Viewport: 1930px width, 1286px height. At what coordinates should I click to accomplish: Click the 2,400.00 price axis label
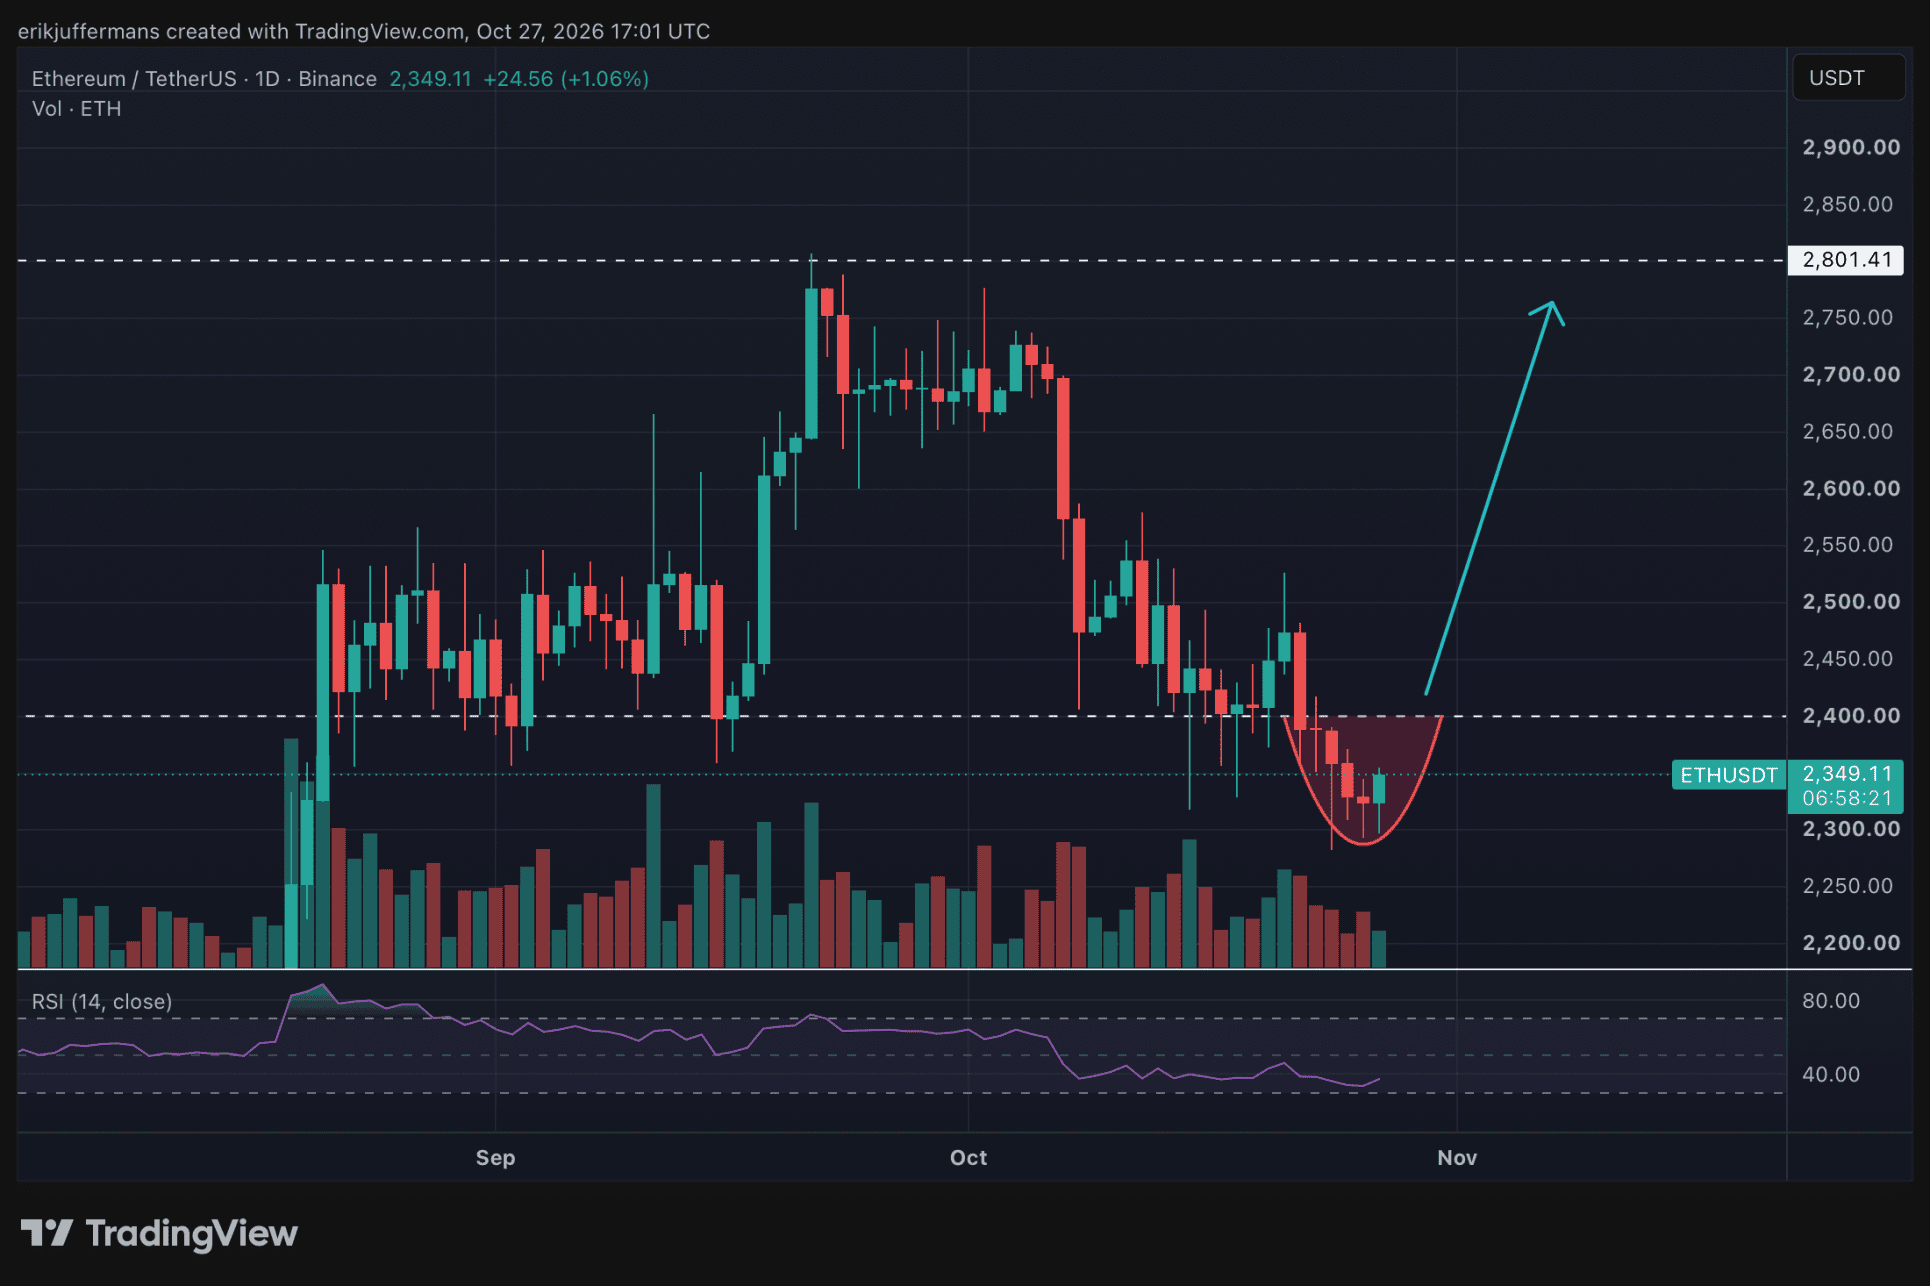pos(1851,715)
